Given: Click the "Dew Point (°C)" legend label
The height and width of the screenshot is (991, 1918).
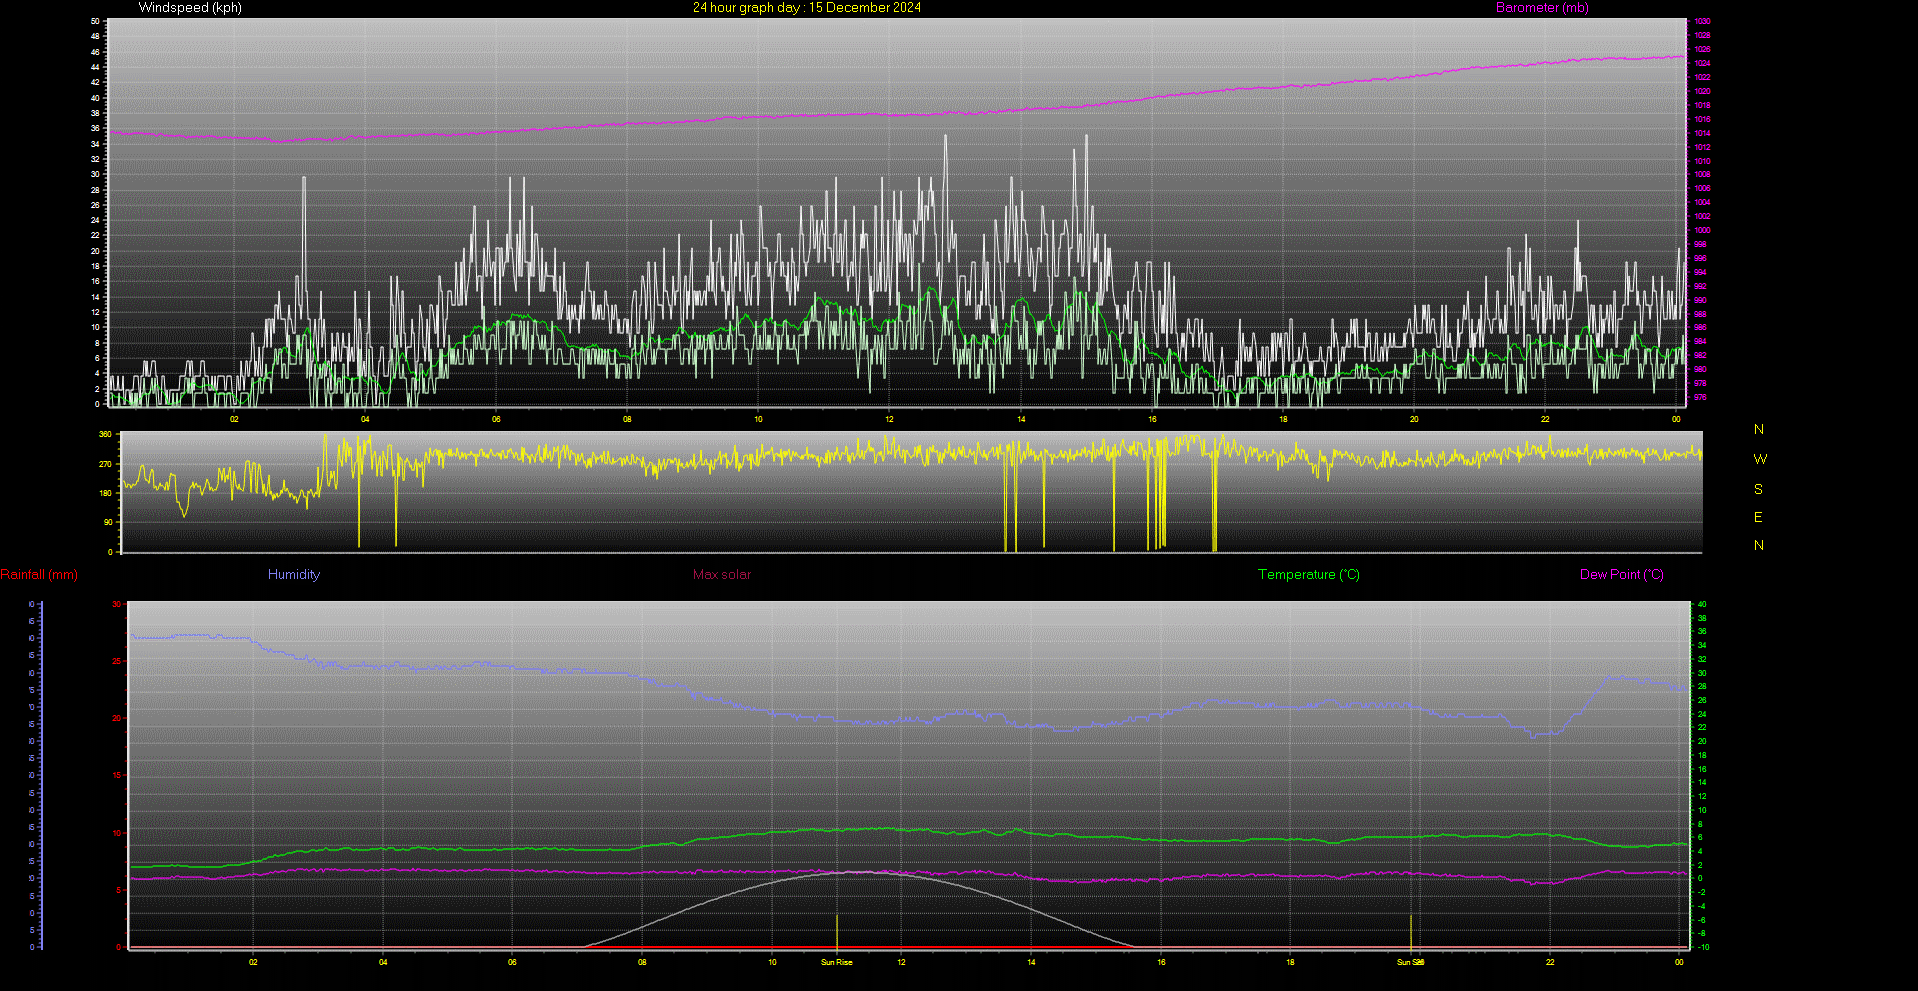Looking at the screenshot, I should [x=1622, y=575].
